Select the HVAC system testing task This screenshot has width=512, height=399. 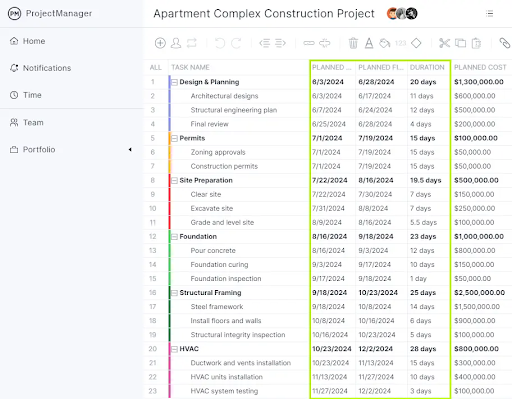pyautogui.click(x=224, y=391)
